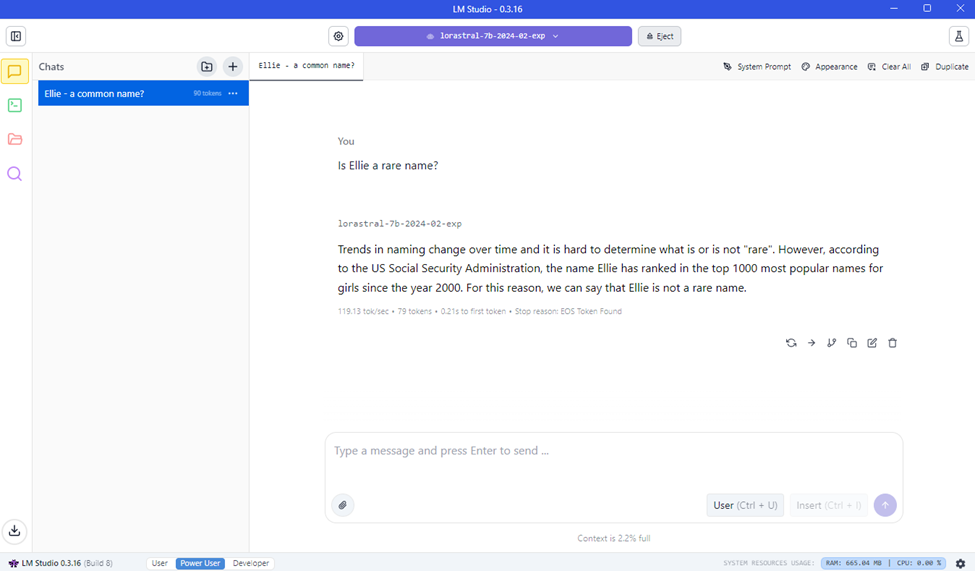Image resolution: width=975 pixels, height=571 pixels.
Task: Switch to Developer mode
Action: pos(251,563)
